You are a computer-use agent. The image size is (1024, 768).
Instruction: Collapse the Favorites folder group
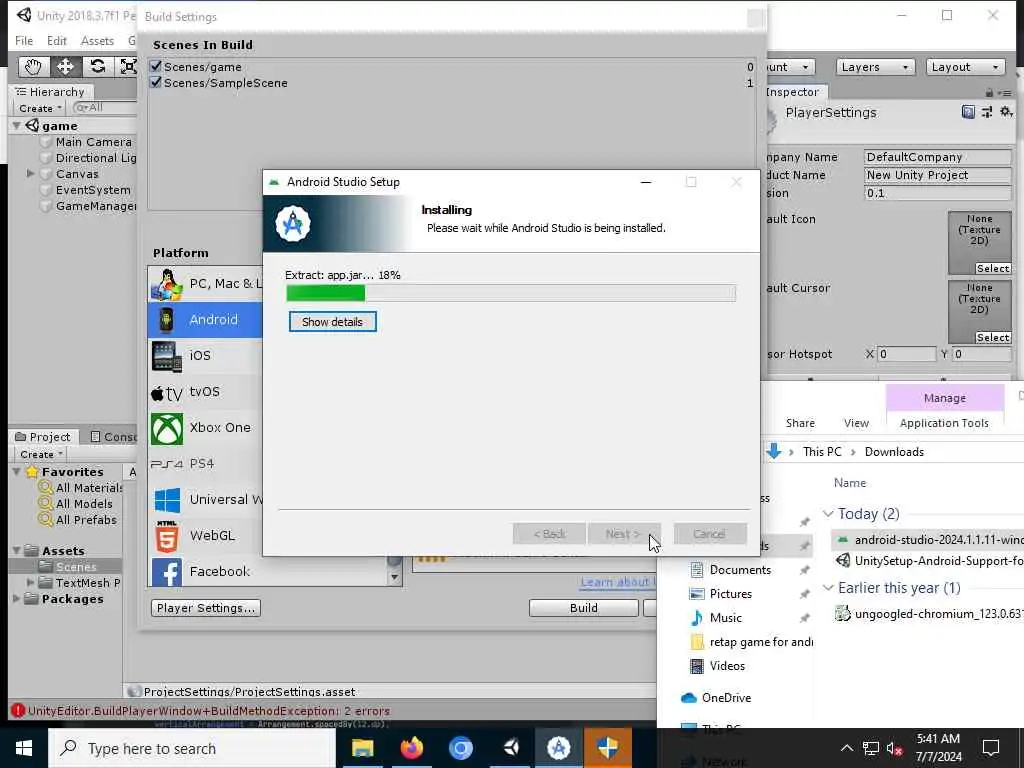pos(16,472)
